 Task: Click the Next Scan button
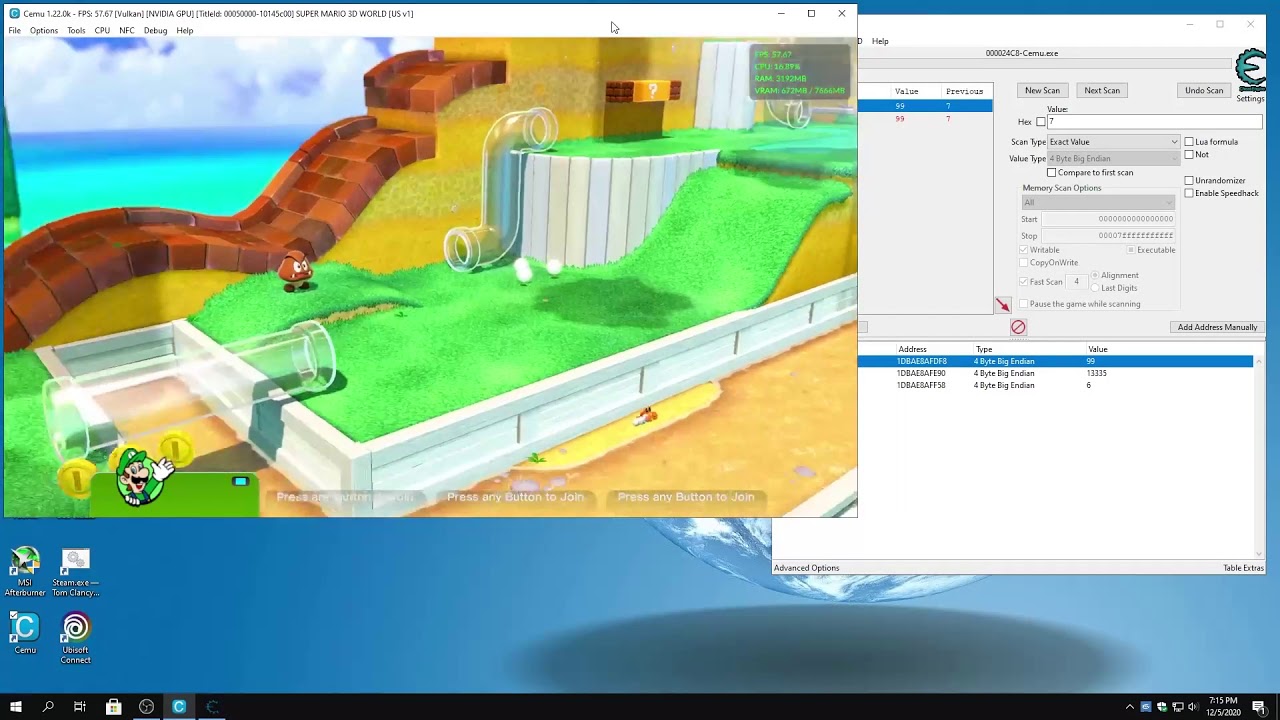pyautogui.click(x=1102, y=91)
